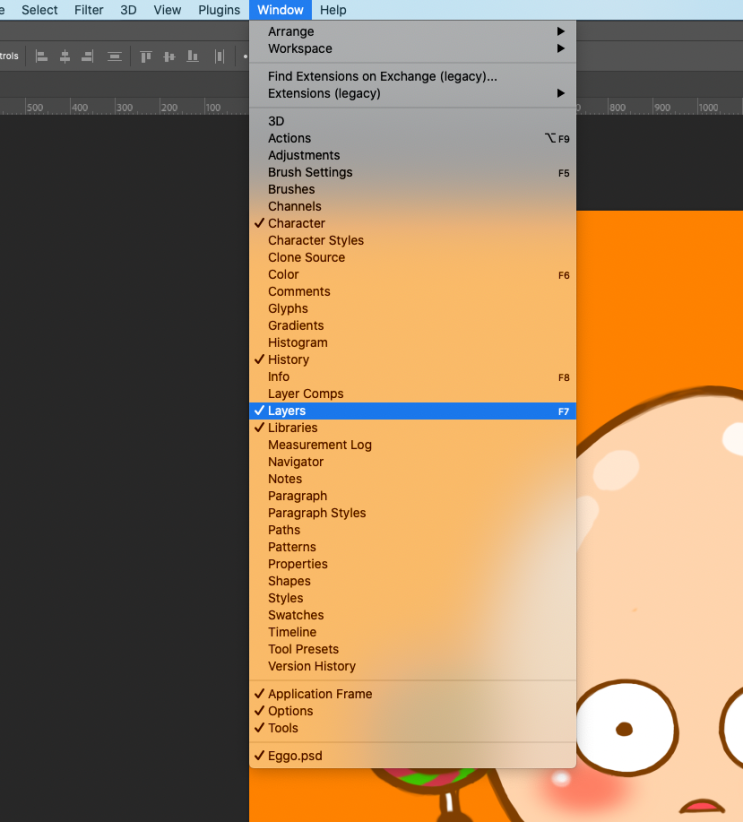
Task: Toggle off the History panel
Action: [x=412, y=360]
